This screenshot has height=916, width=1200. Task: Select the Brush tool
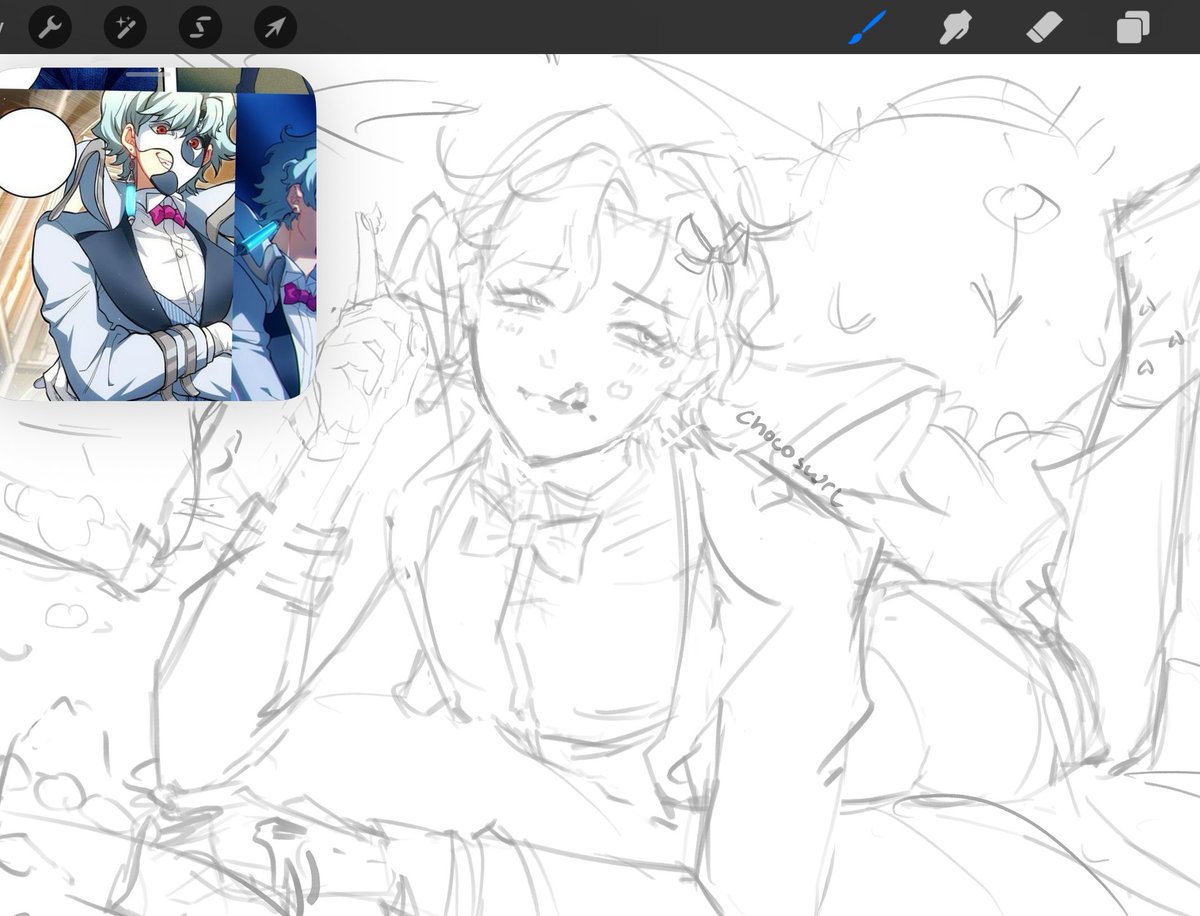[x=866, y=27]
